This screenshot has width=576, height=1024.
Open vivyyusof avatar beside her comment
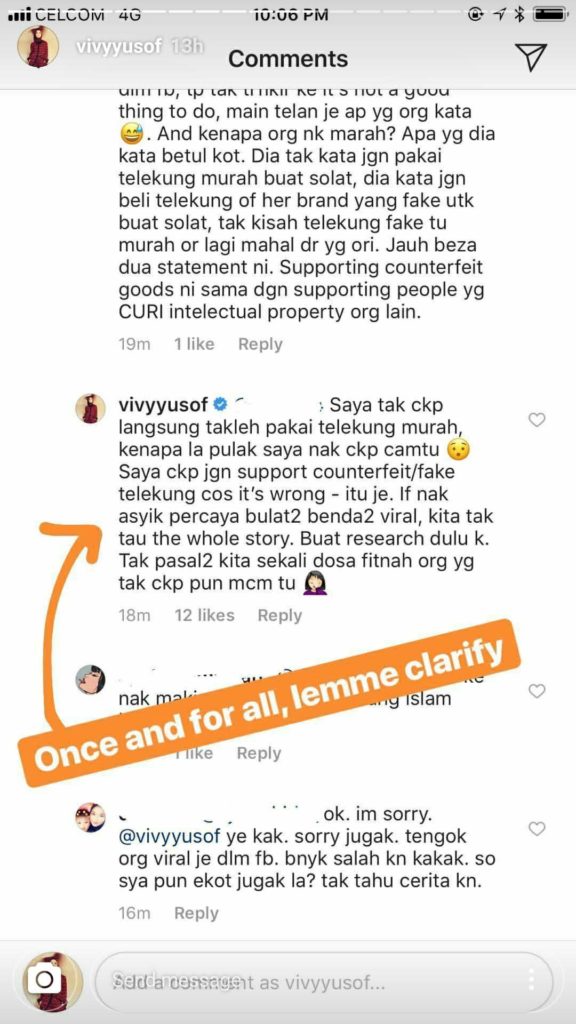tap(90, 409)
